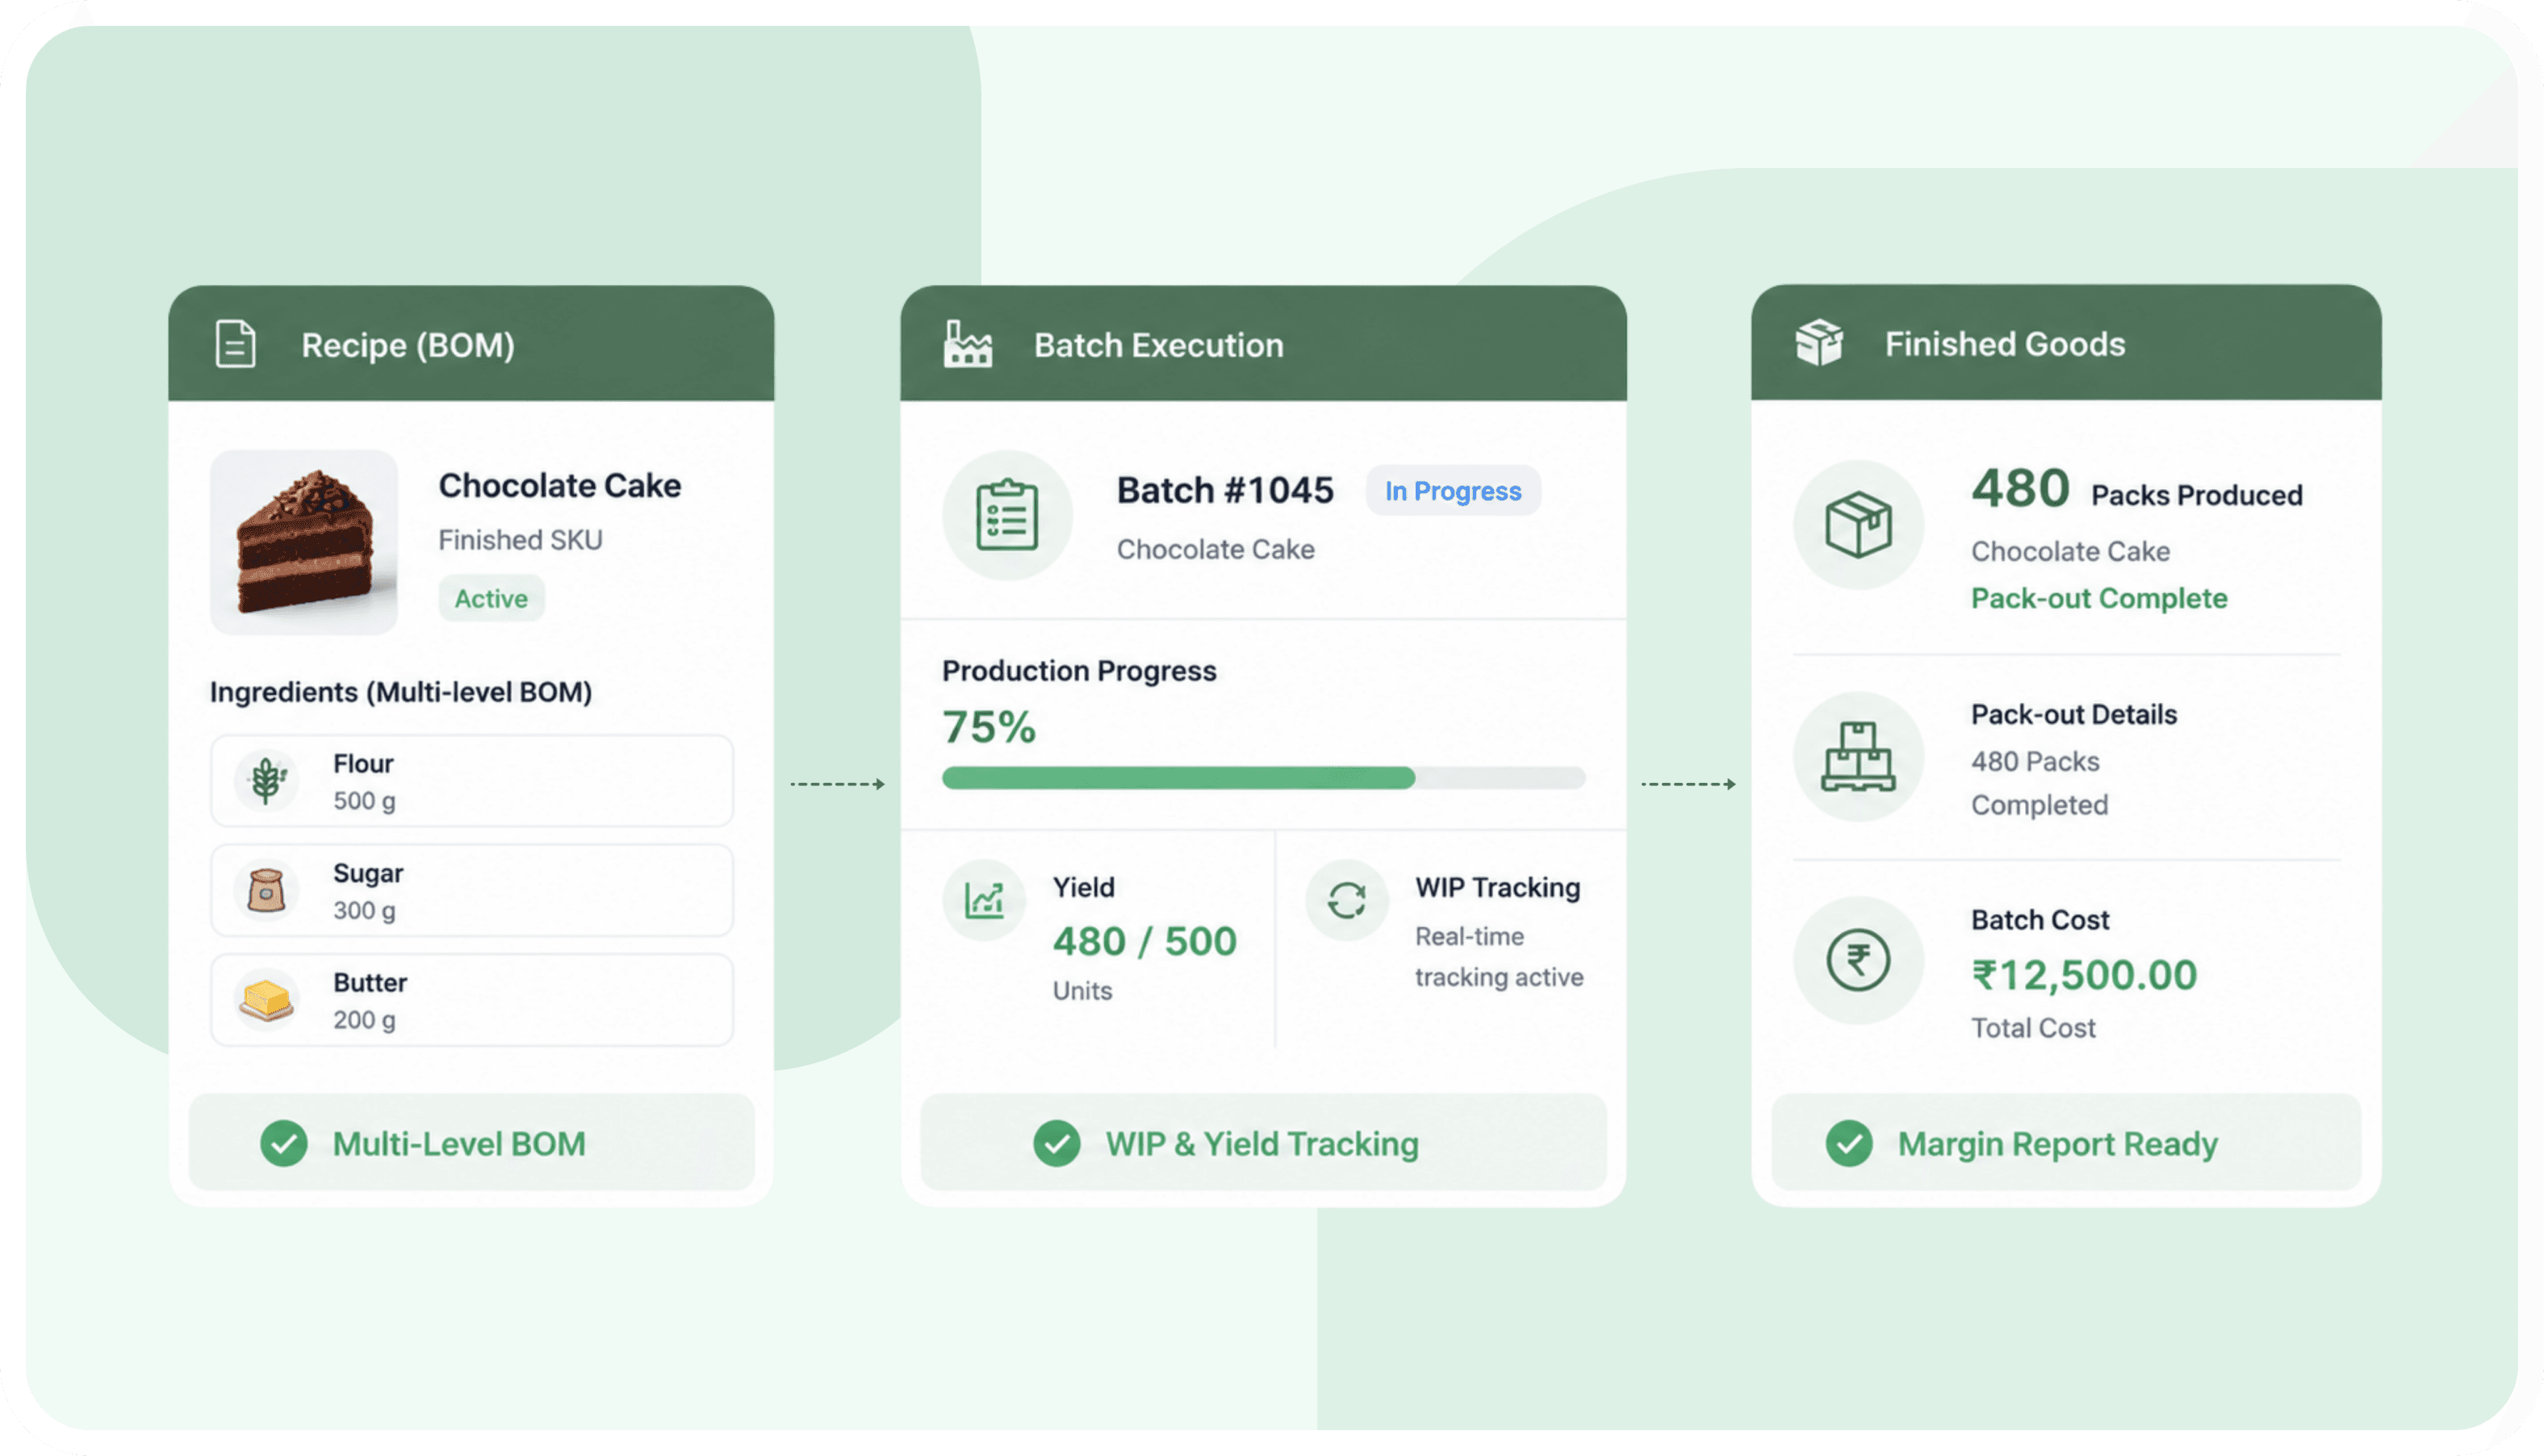The height and width of the screenshot is (1456, 2544).
Task: Click Chocolate Cake under Packs Produced
Action: (2070, 551)
